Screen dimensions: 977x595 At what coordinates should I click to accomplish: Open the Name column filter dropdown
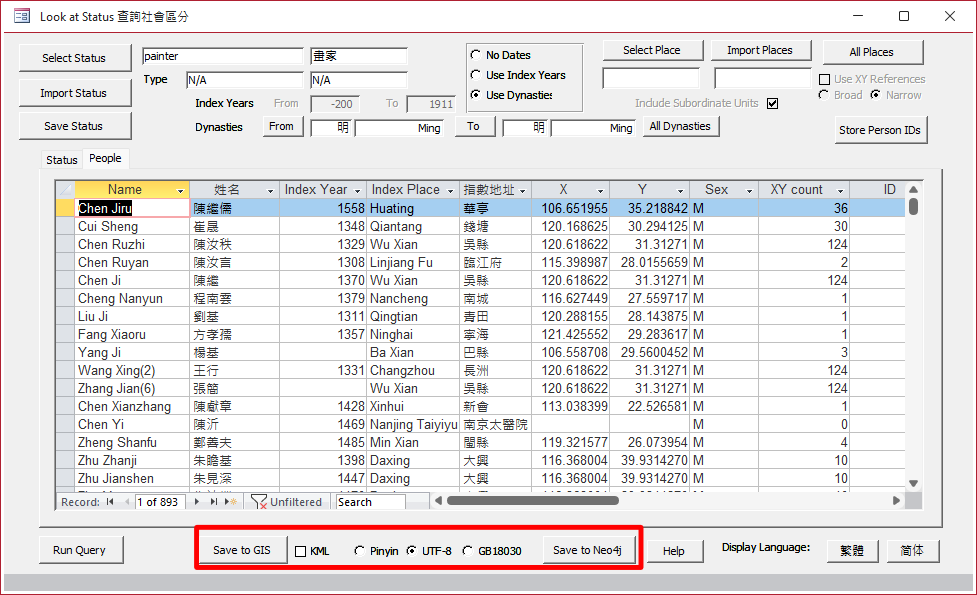181,190
